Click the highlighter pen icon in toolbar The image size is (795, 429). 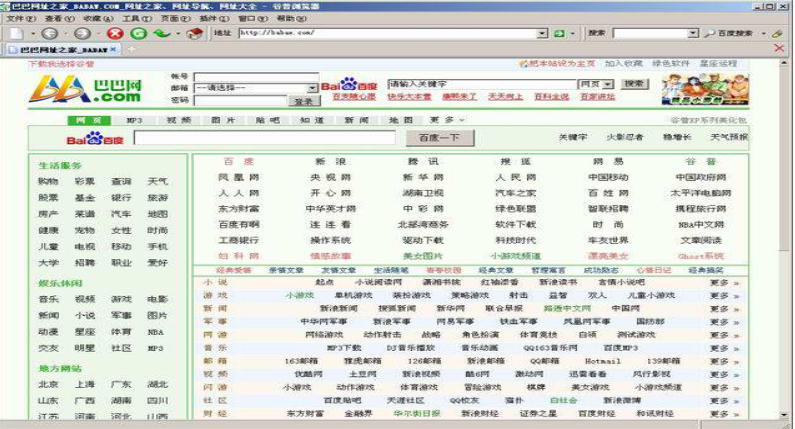pyautogui.click(x=778, y=33)
